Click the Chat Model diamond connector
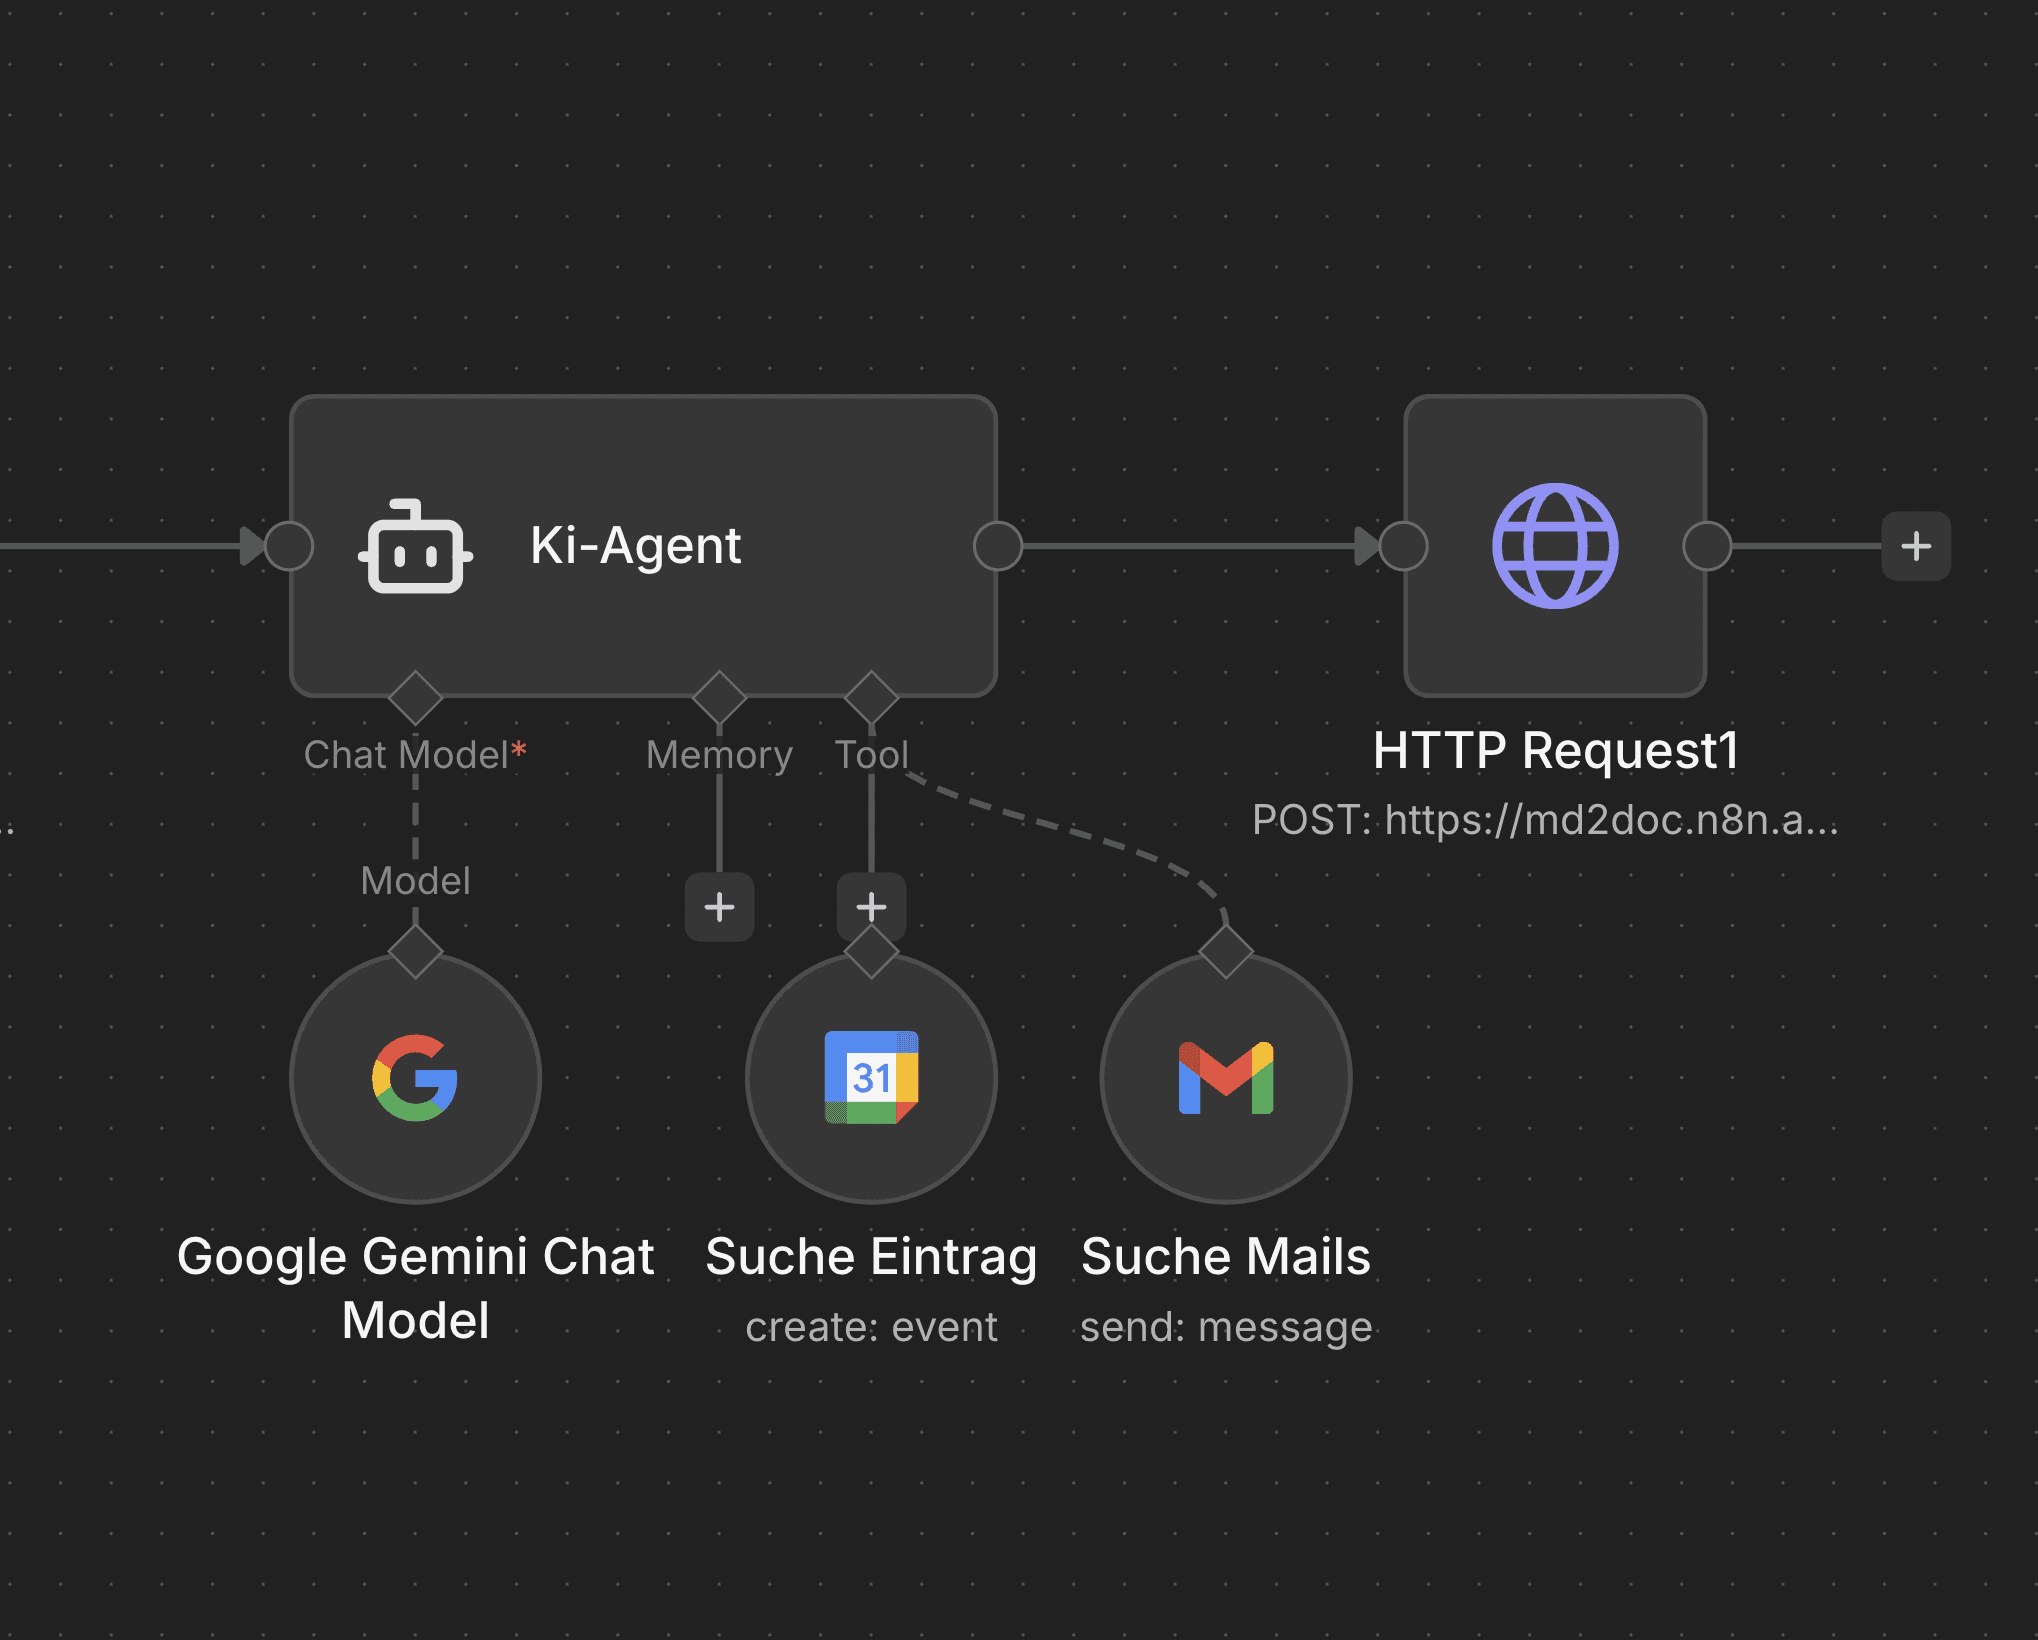 pyautogui.click(x=415, y=697)
